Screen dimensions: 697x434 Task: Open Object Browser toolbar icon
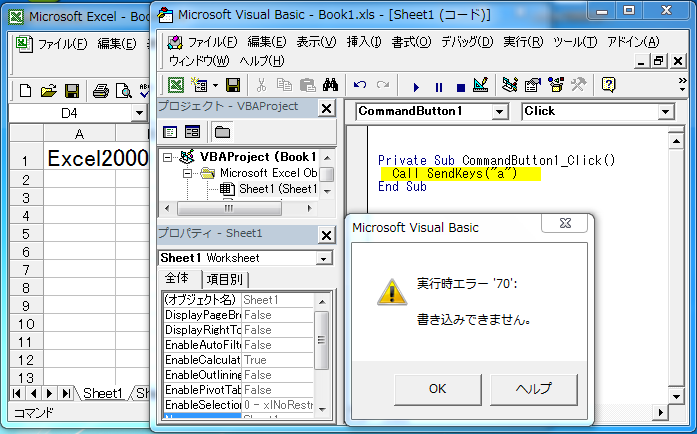[x=556, y=84]
